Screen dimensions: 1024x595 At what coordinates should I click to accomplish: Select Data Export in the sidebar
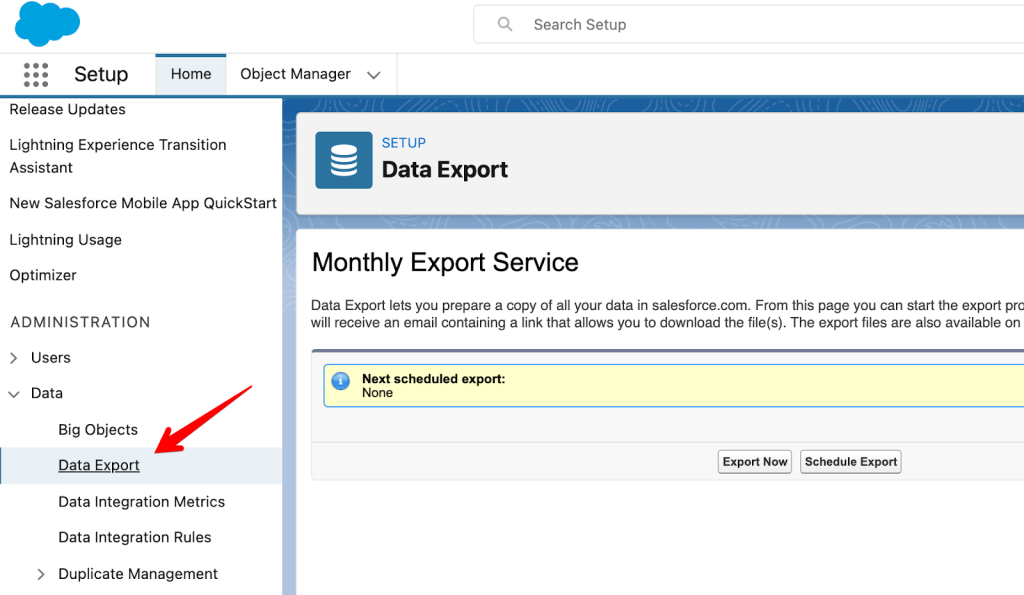pos(99,465)
